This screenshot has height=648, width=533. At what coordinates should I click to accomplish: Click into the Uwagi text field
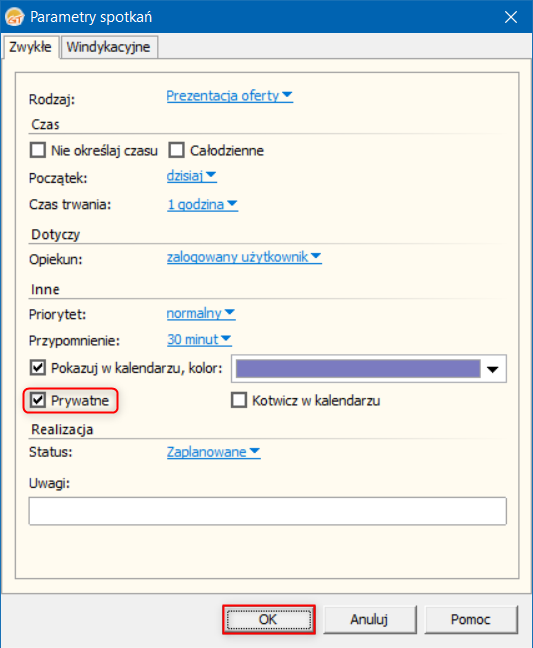pos(267,511)
